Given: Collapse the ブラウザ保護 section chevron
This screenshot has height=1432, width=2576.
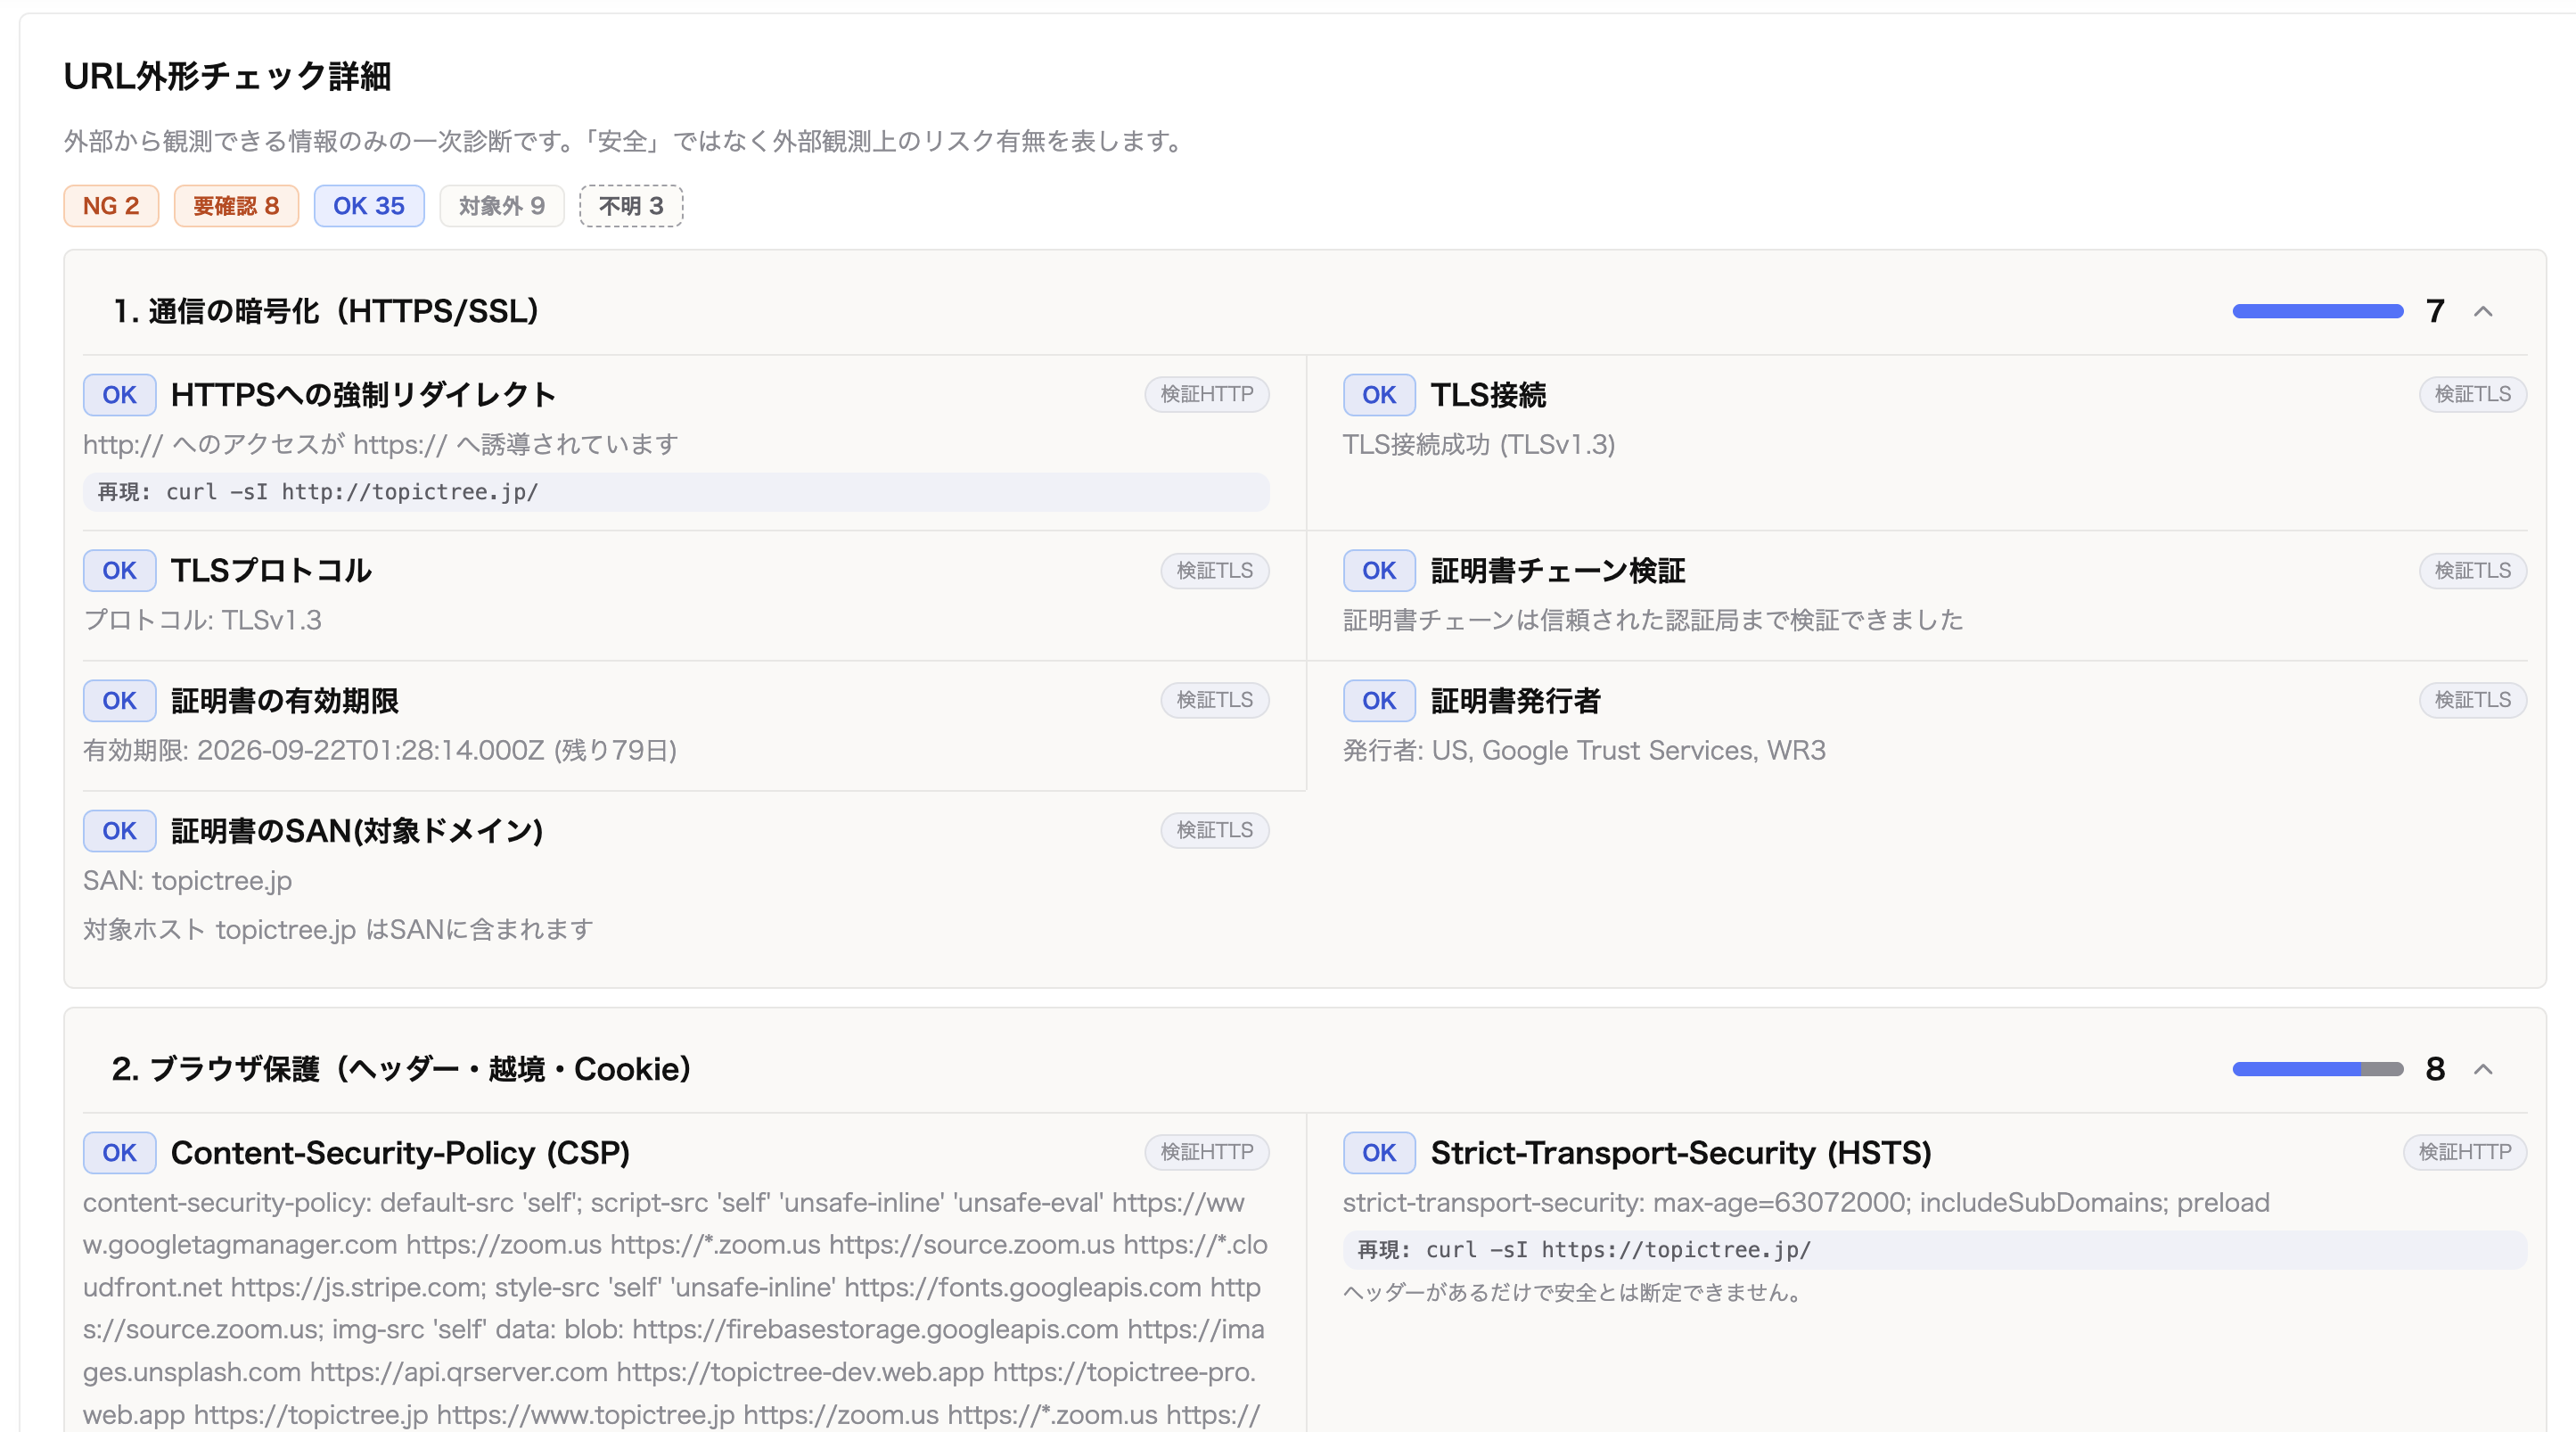Looking at the screenshot, I should pyautogui.click(x=2482, y=1070).
